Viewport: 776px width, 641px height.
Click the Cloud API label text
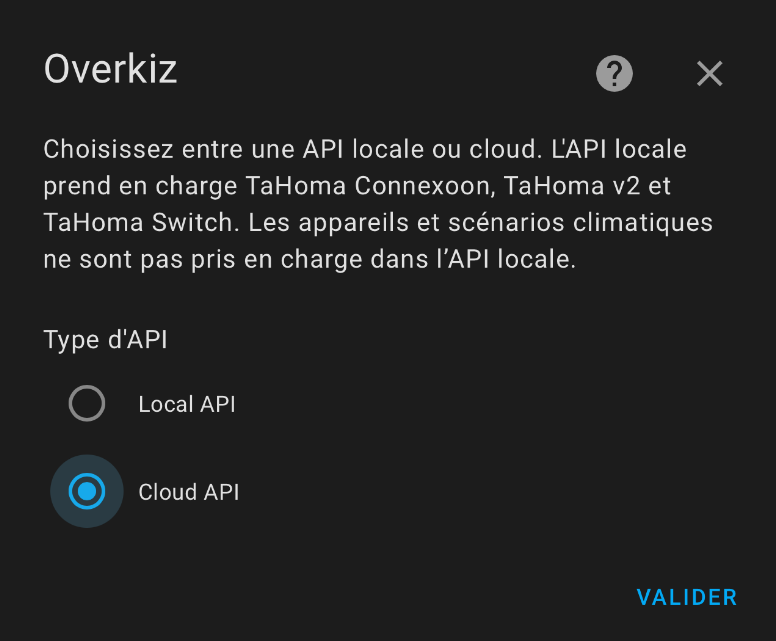[189, 492]
